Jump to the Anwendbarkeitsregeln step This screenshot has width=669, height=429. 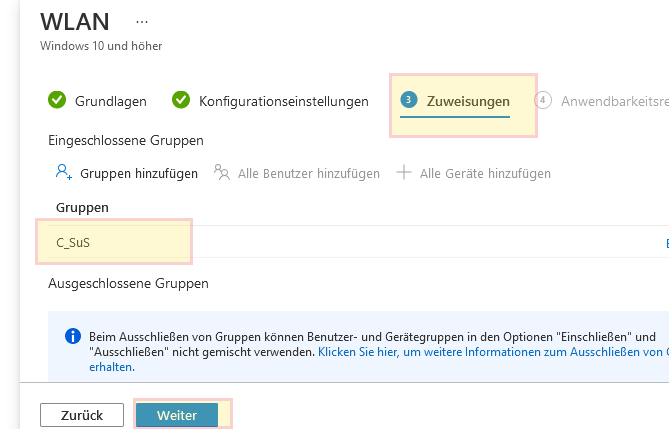tap(614, 101)
